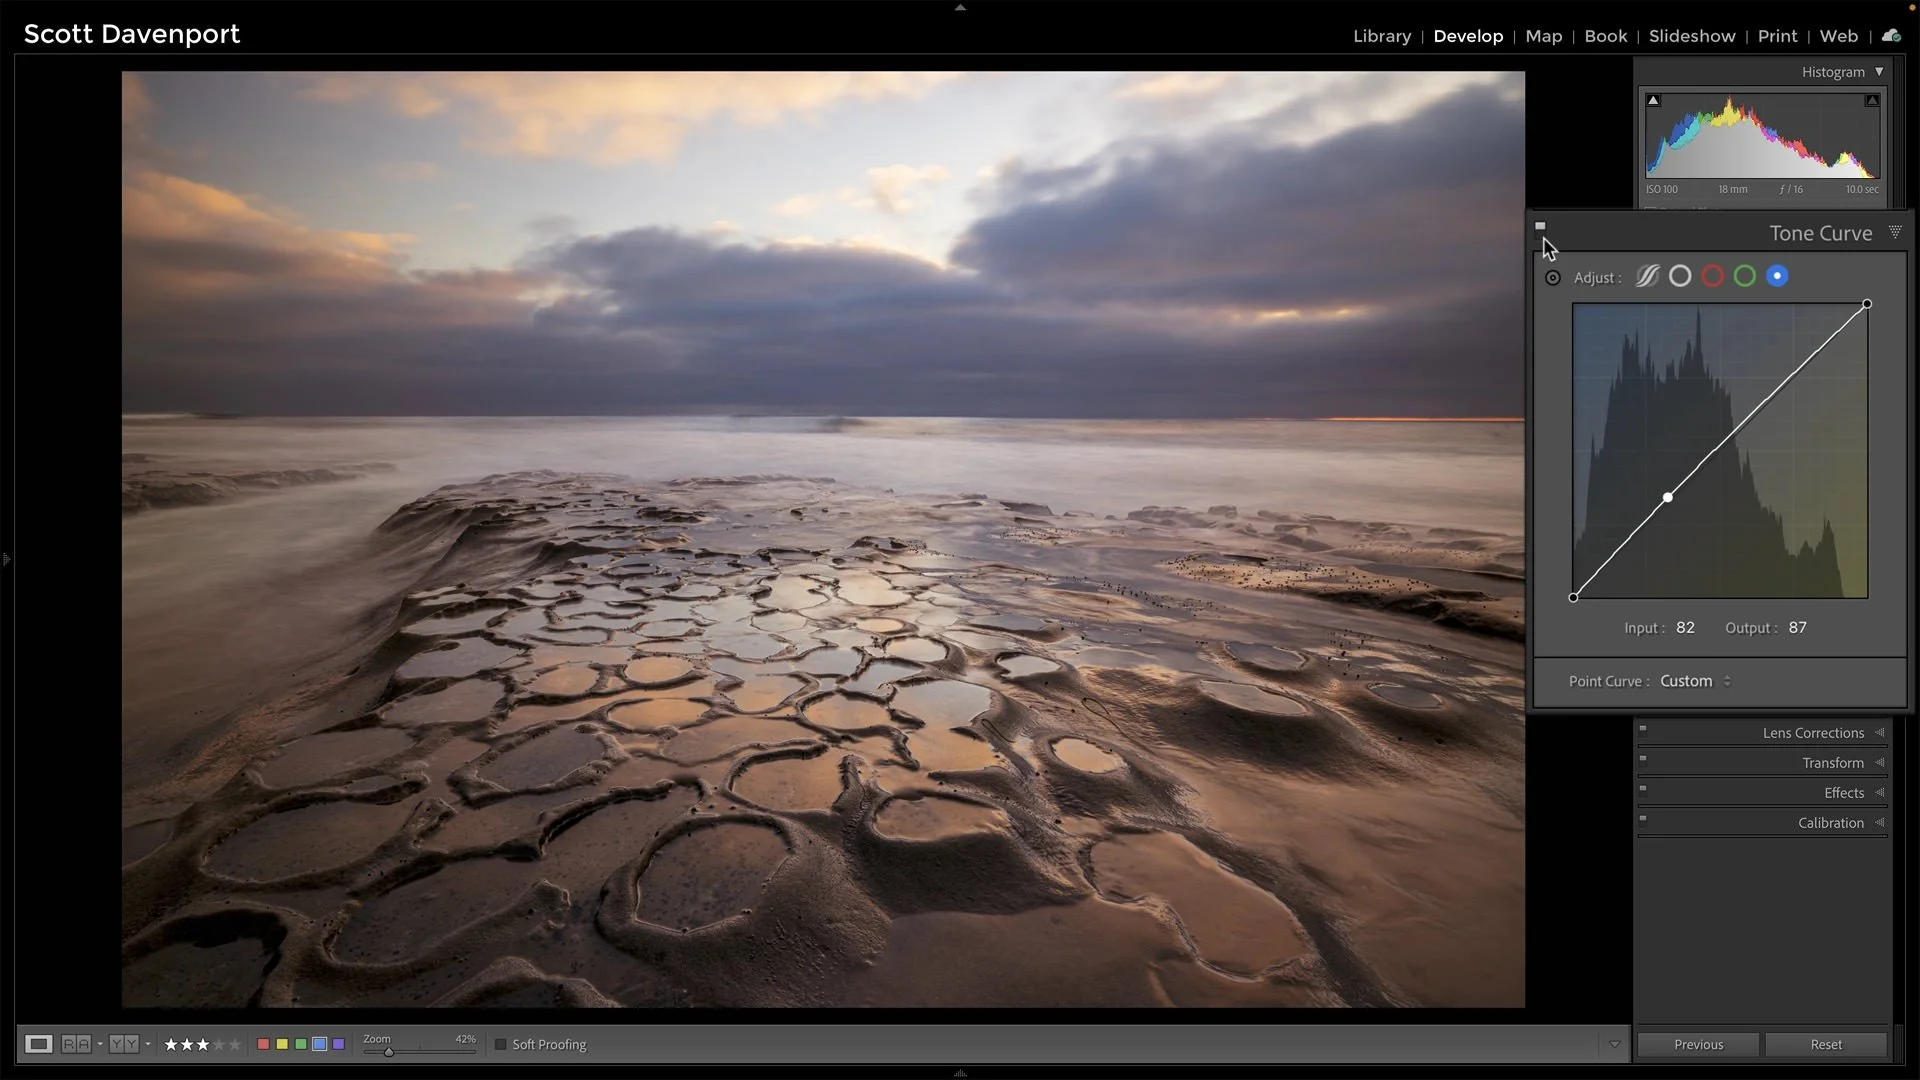The width and height of the screenshot is (1920, 1080).
Task: Open Loupe view in the filmstrip toolbar
Action: [x=39, y=1044]
